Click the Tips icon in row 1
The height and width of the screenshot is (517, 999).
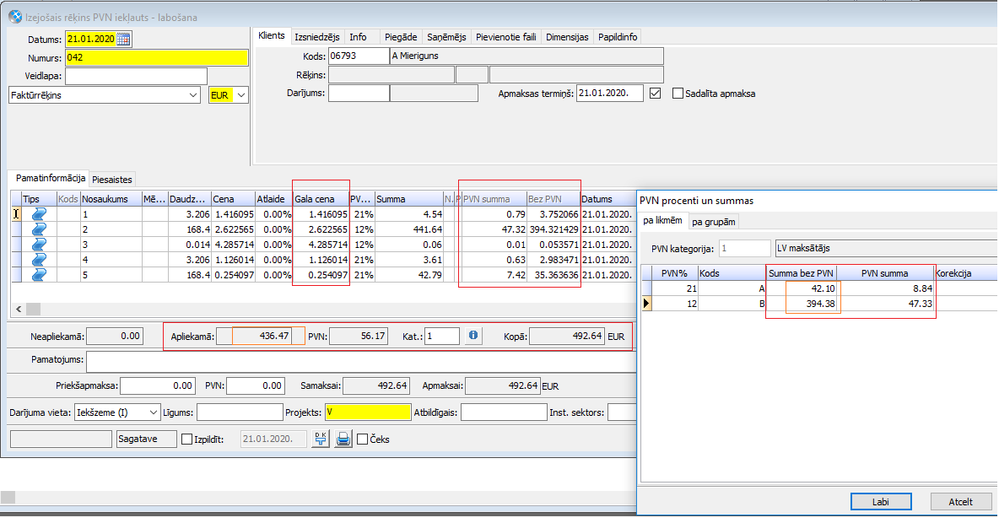41,213
